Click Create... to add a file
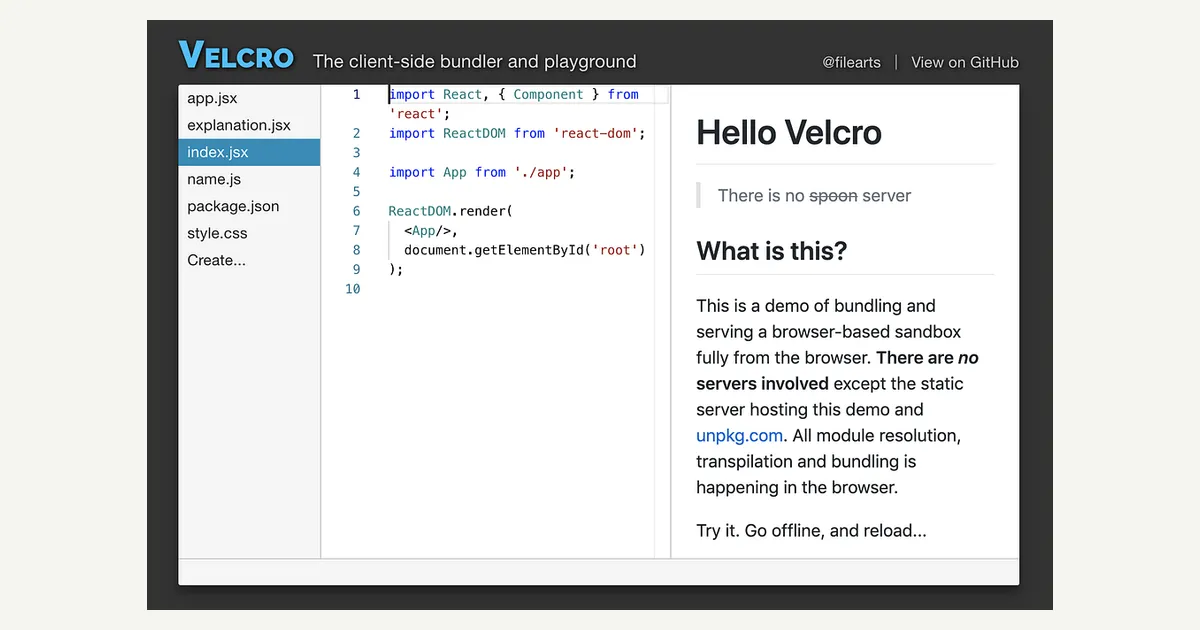This screenshot has height=630, width=1200. click(249, 260)
